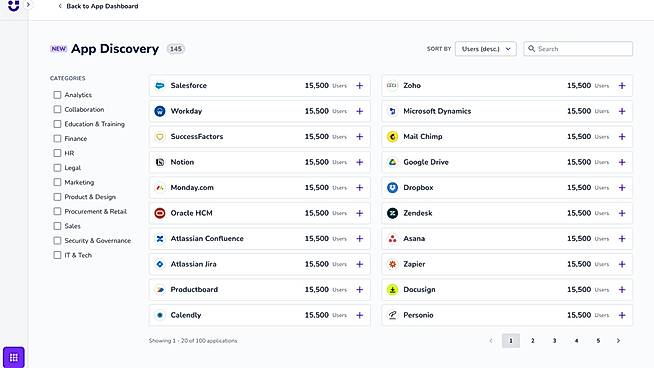The image size is (654, 368).
Task: Click the Workday row's 15,500 Users value
Action: (x=326, y=111)
